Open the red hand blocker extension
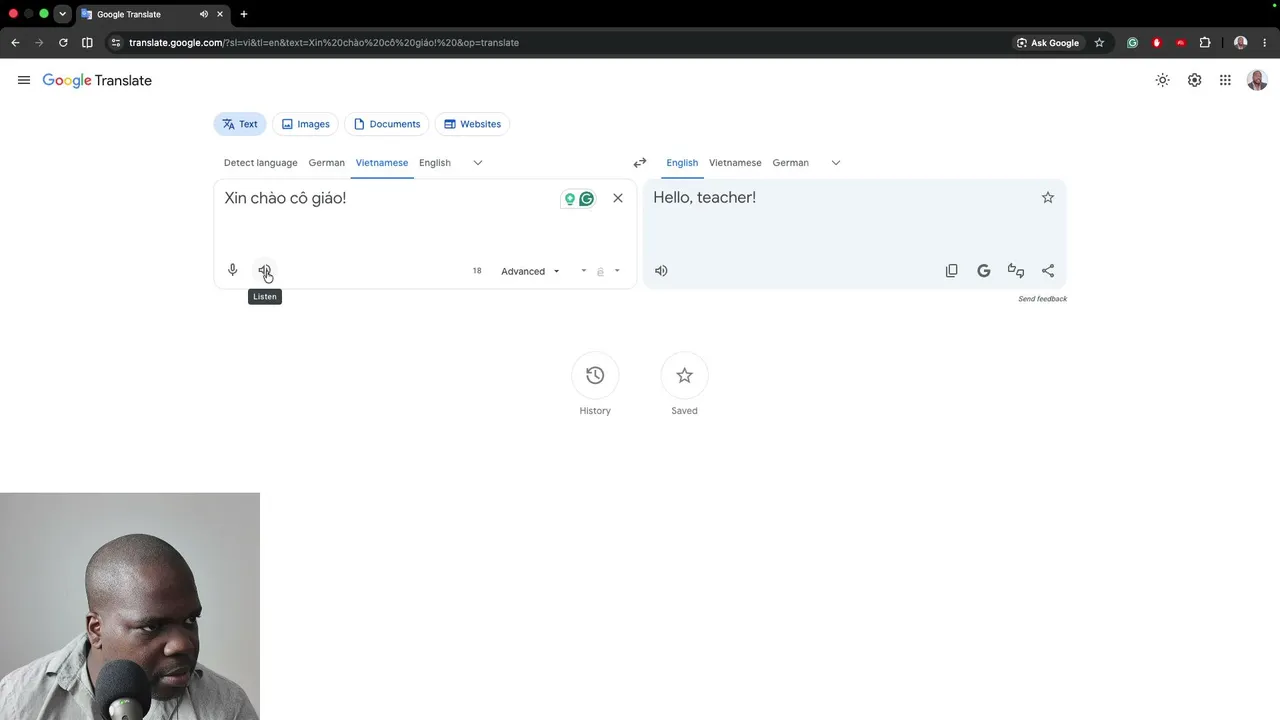The image size is (1280, 720). click(x=1157, y=43)
